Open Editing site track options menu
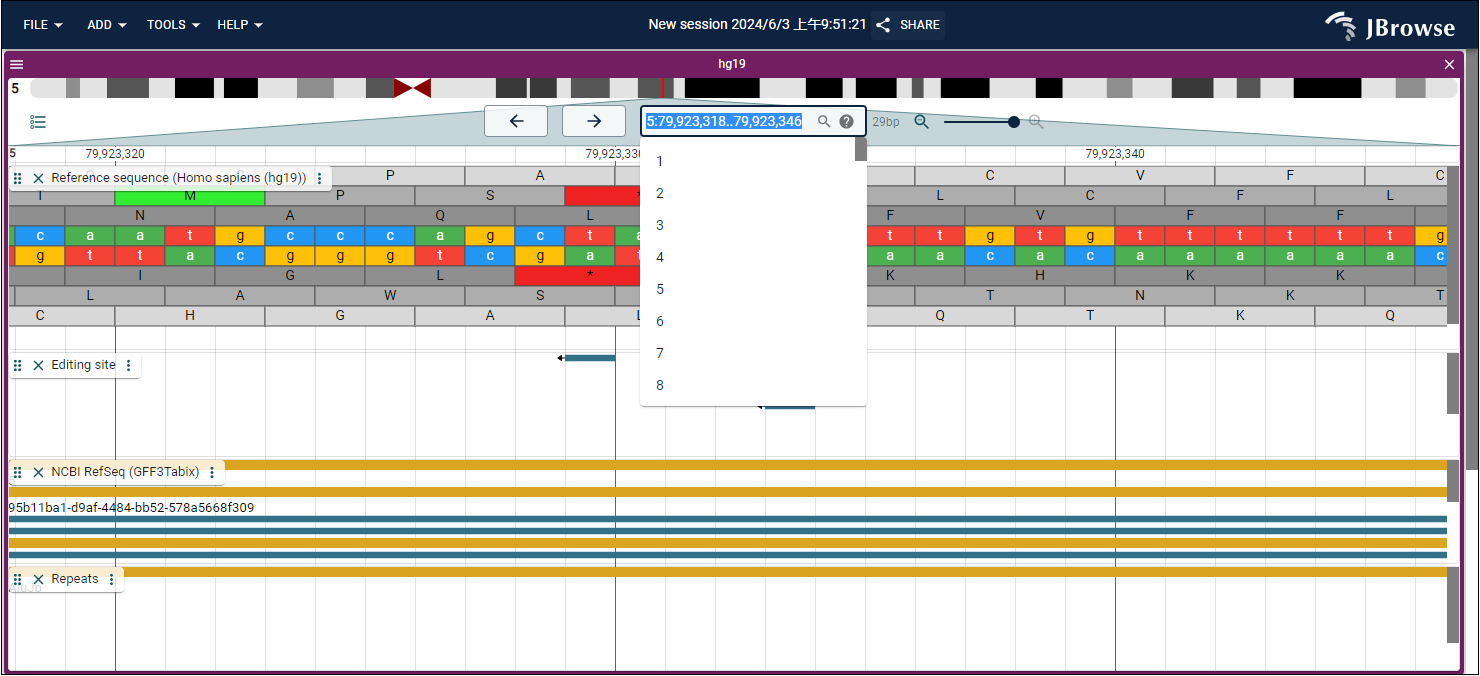Screen dimensions: 1480x676 click(x=128, y=365)
